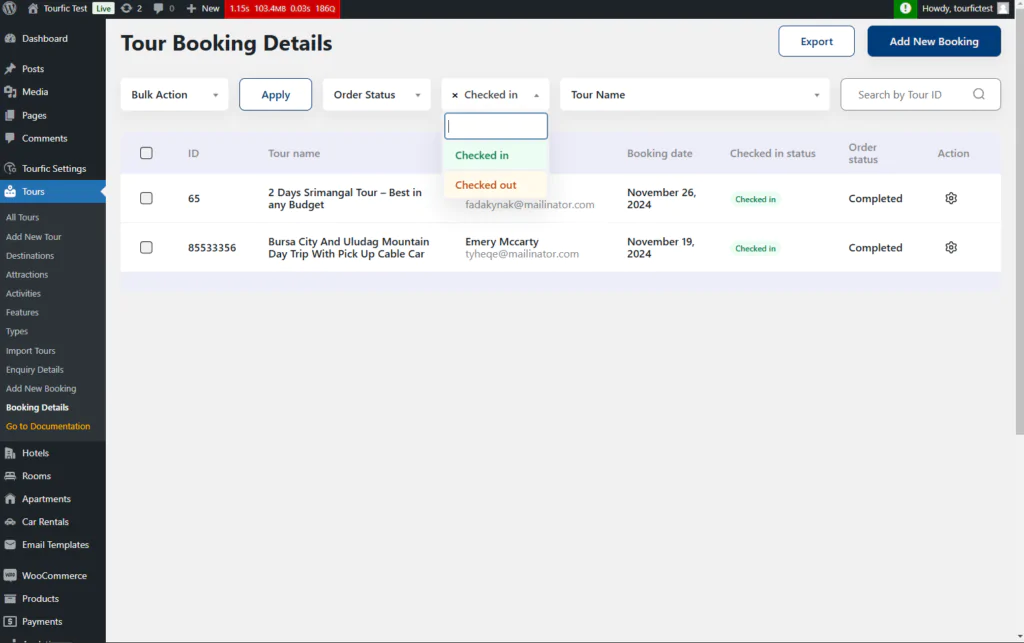Screen dimensions: 1024x643
Task: Click the Dashboard icon in sidebar
Action: [10, 39]
